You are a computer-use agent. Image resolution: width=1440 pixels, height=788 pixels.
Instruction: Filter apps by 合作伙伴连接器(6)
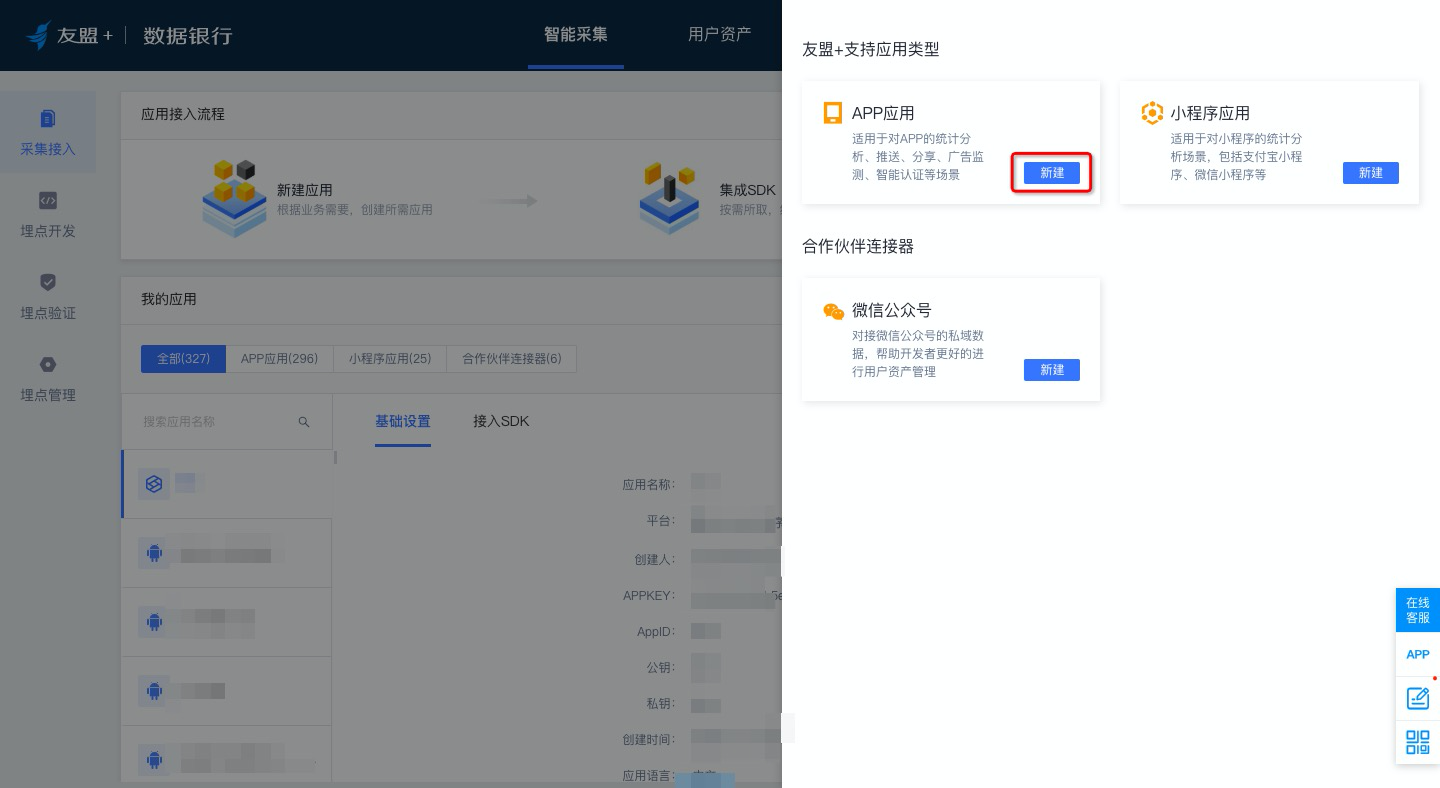click(512, 359)
